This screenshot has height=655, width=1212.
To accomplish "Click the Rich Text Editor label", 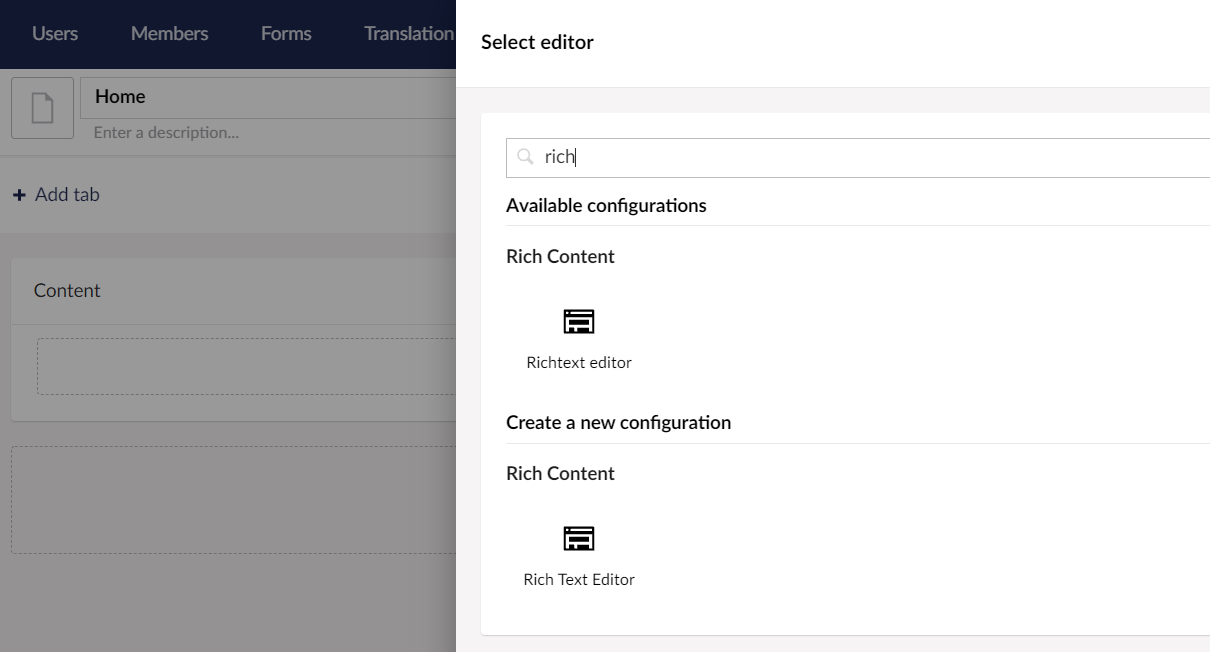I will click(578, 579).
